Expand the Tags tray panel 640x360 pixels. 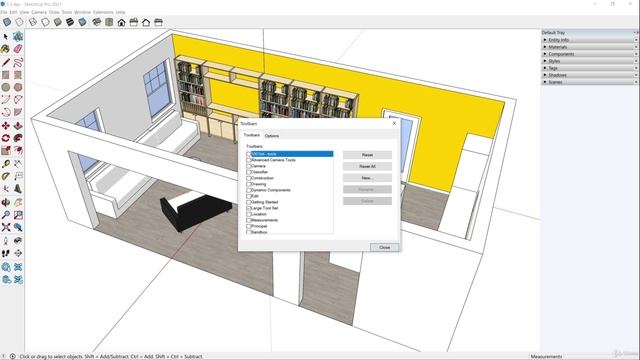590,68
